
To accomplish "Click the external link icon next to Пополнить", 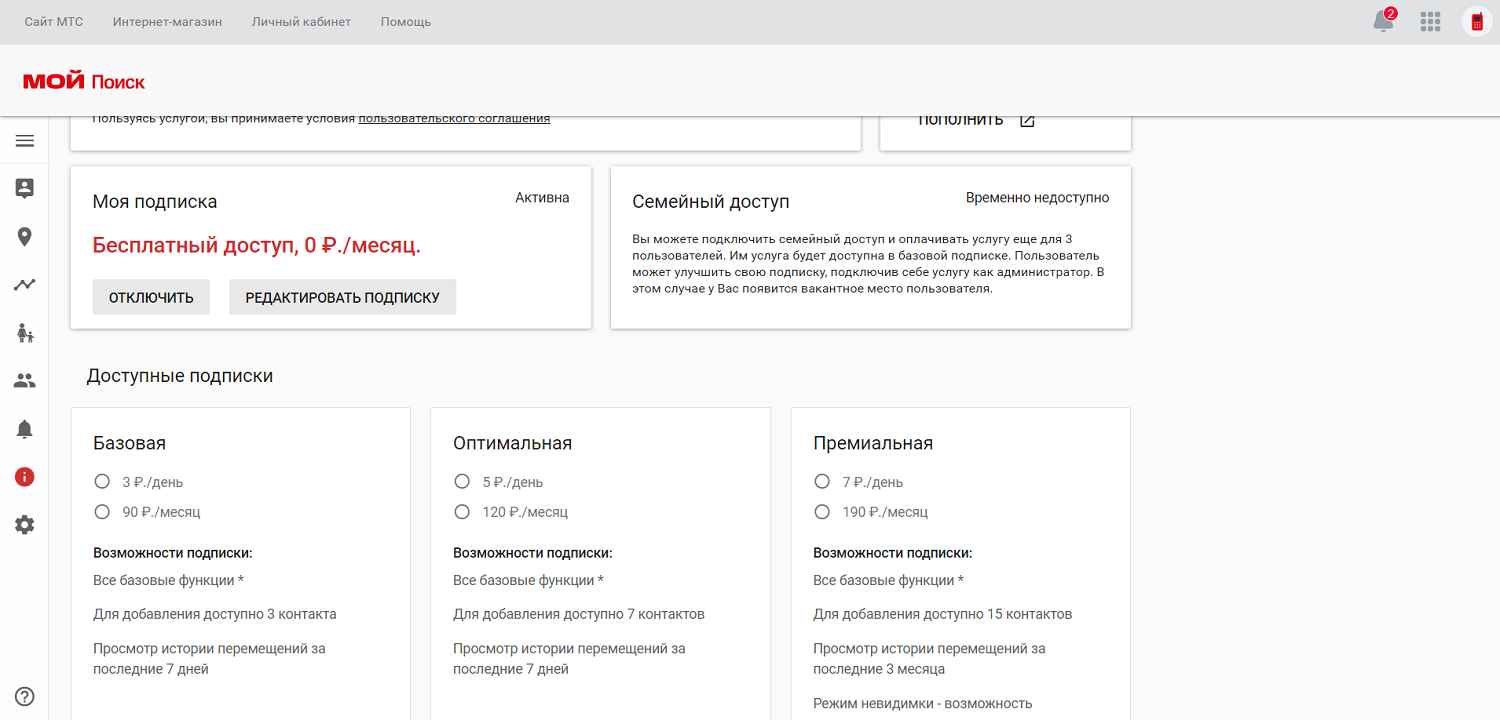I will 1027,120.
